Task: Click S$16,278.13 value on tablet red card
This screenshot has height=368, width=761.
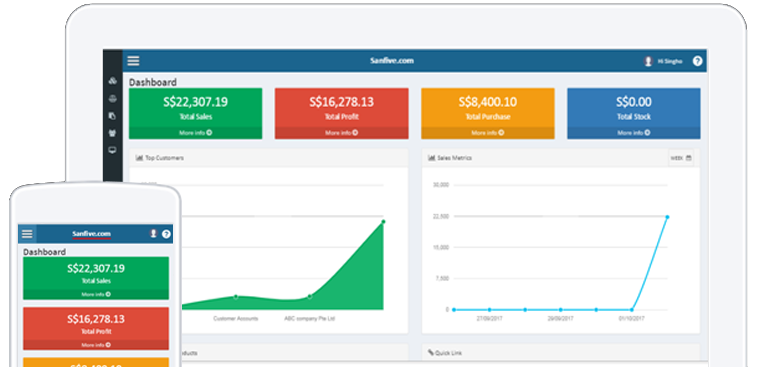Action: tap(342, 102)
